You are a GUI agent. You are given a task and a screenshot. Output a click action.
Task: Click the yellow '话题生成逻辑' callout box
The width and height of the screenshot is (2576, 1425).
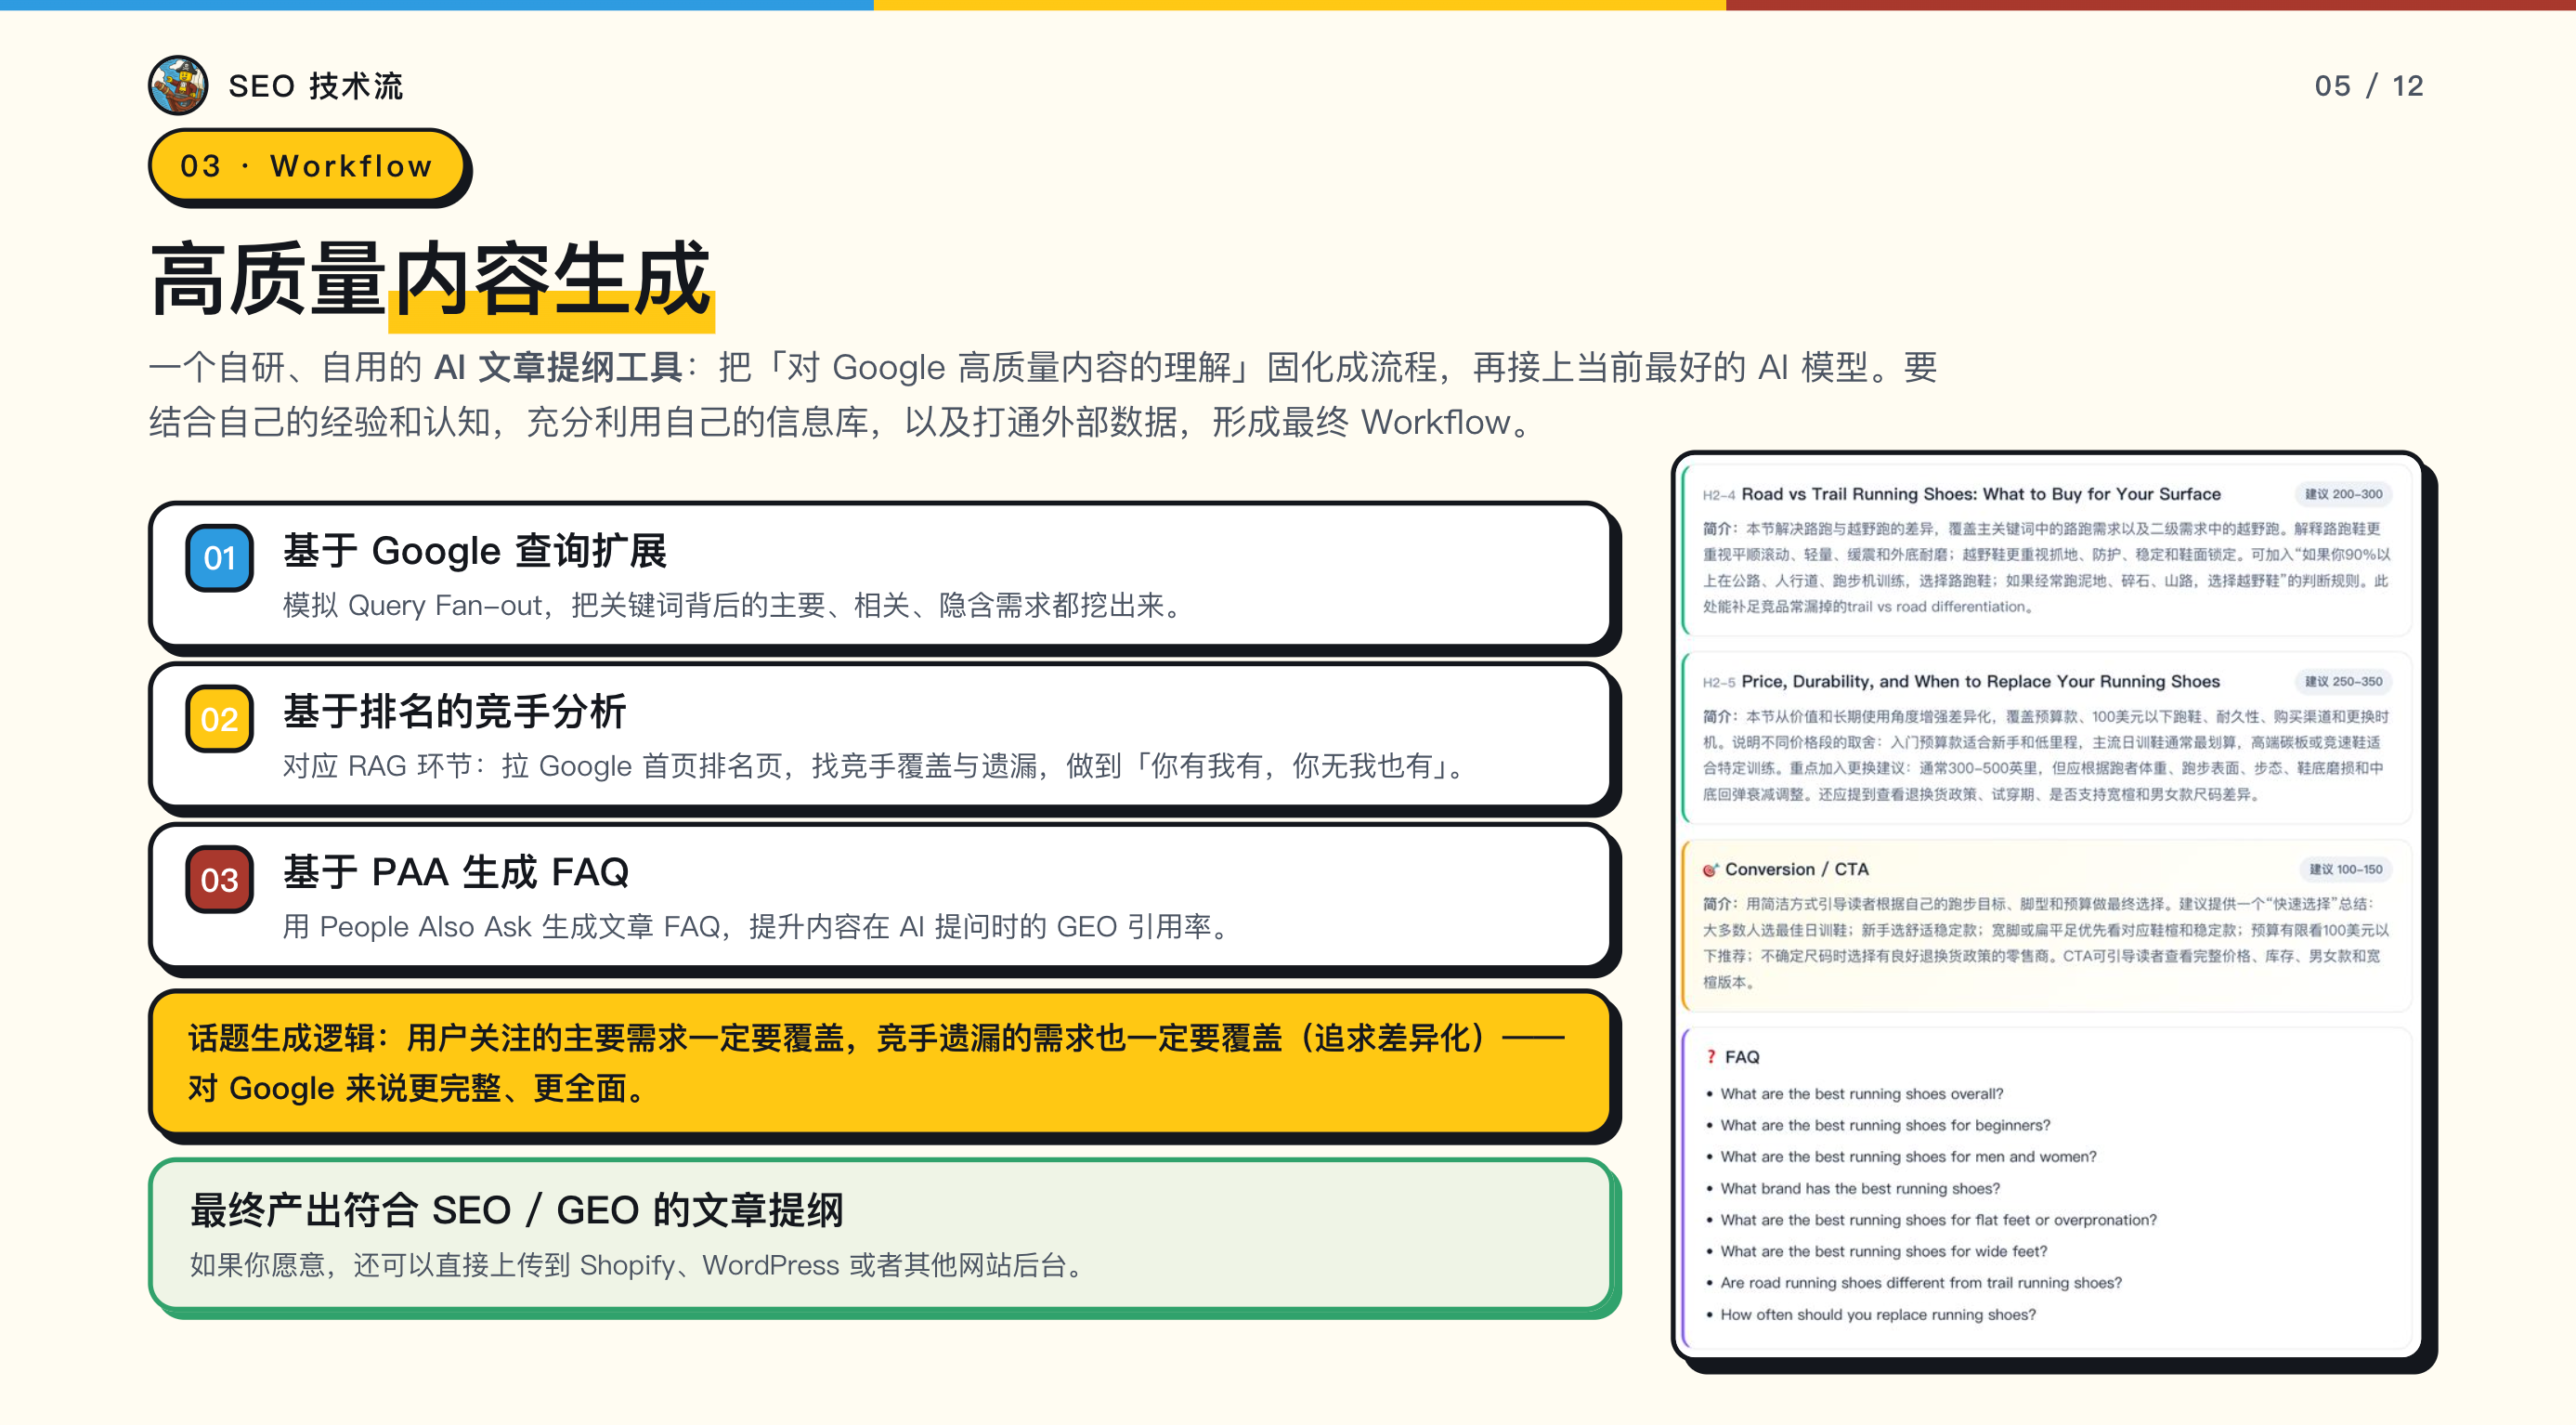coord(880,1062)
